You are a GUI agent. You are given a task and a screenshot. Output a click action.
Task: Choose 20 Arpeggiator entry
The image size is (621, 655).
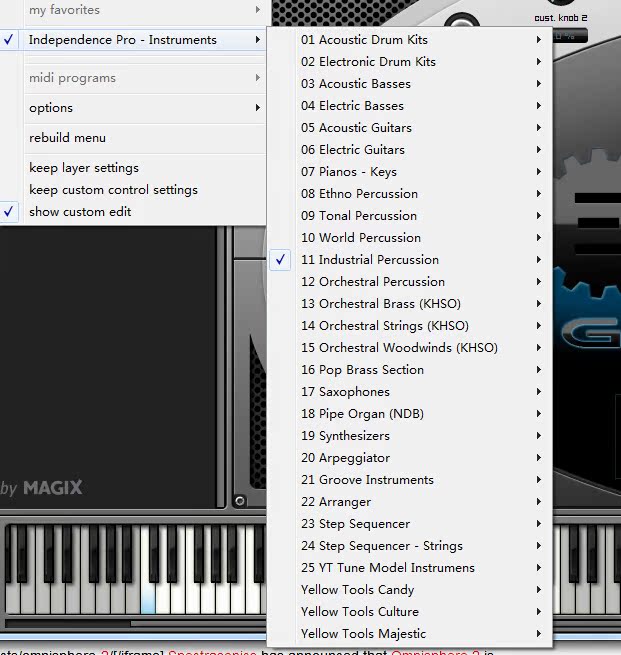pos(410,458)
